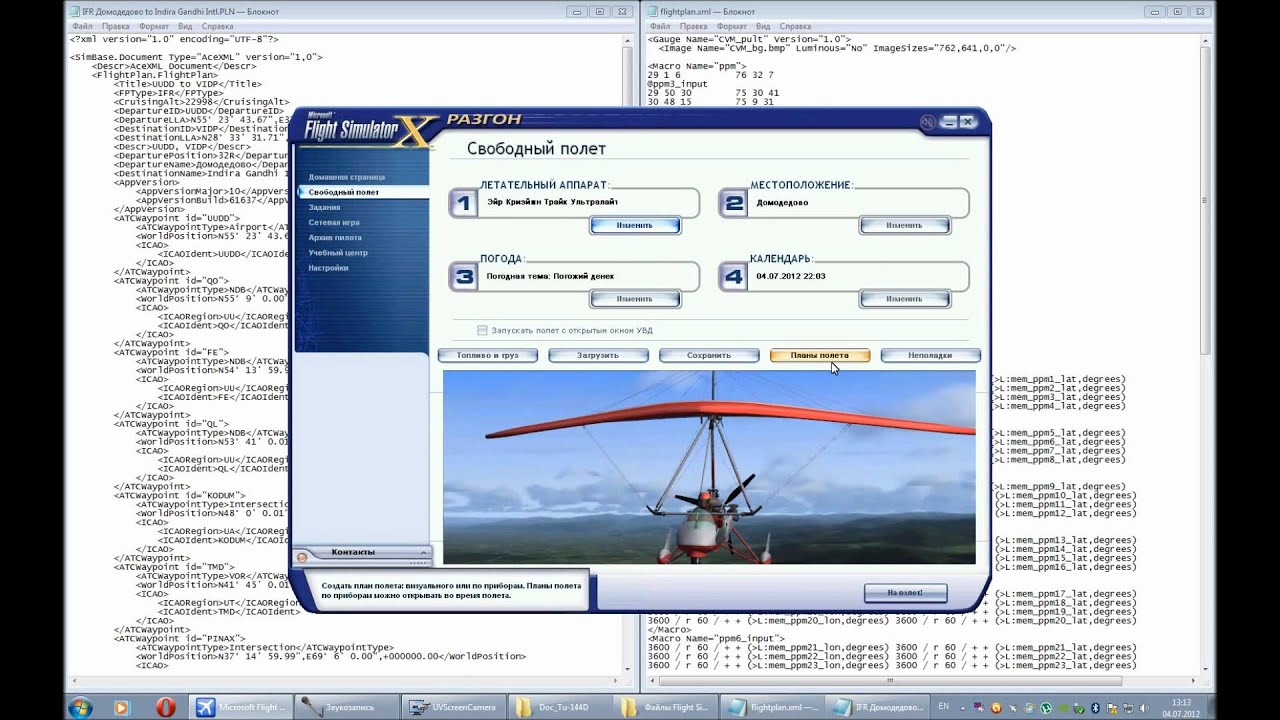Open Задания in FSX sidebar
The height and width of the screenshot is (720, 1280).
pos(324,207)
